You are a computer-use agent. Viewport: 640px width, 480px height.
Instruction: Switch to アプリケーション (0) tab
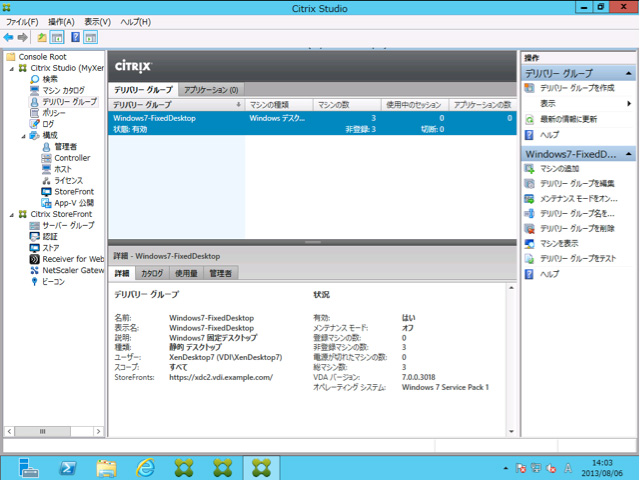(x=211, y=90)
